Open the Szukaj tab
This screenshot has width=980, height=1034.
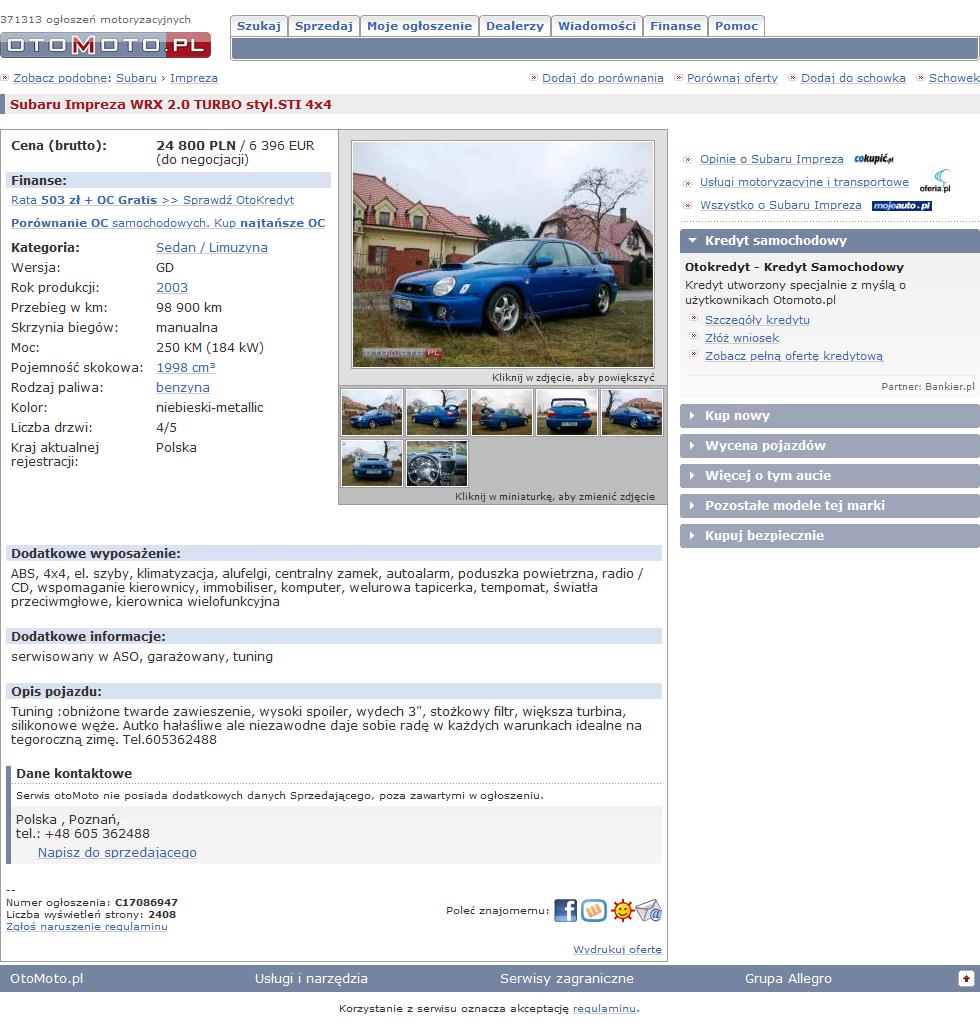pos(259,26)
